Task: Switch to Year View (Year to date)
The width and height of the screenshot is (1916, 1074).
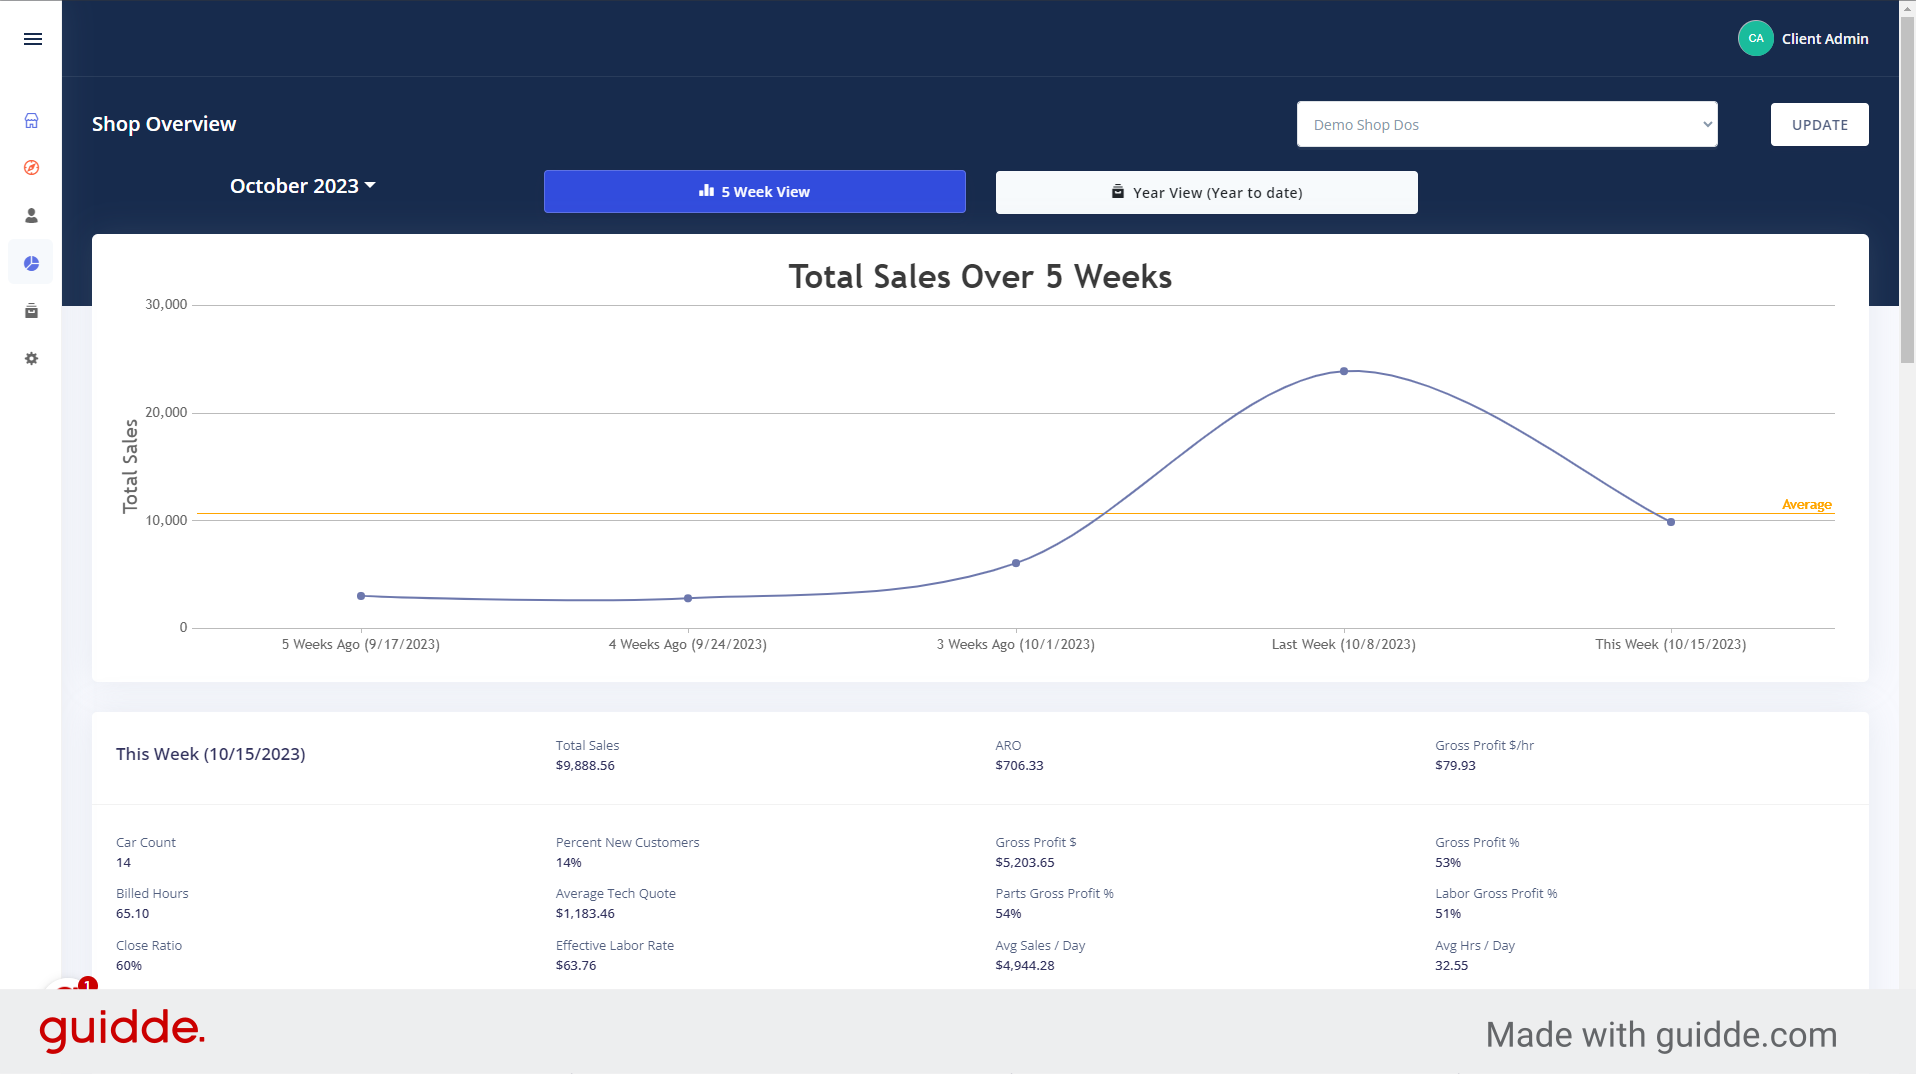Action: click(x=1206, y=192)
